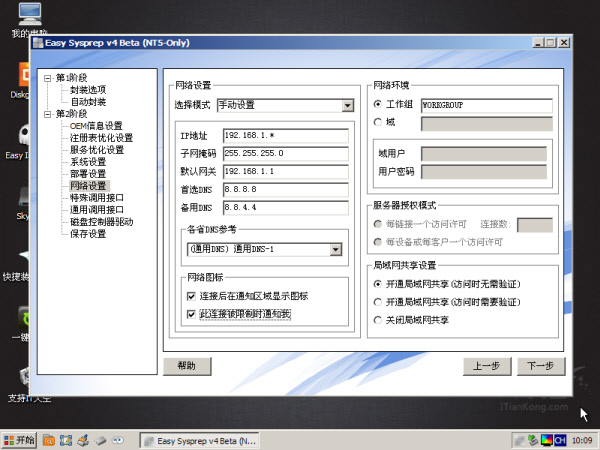
Task: Click the green network tray icon
Action: [533, 440]
